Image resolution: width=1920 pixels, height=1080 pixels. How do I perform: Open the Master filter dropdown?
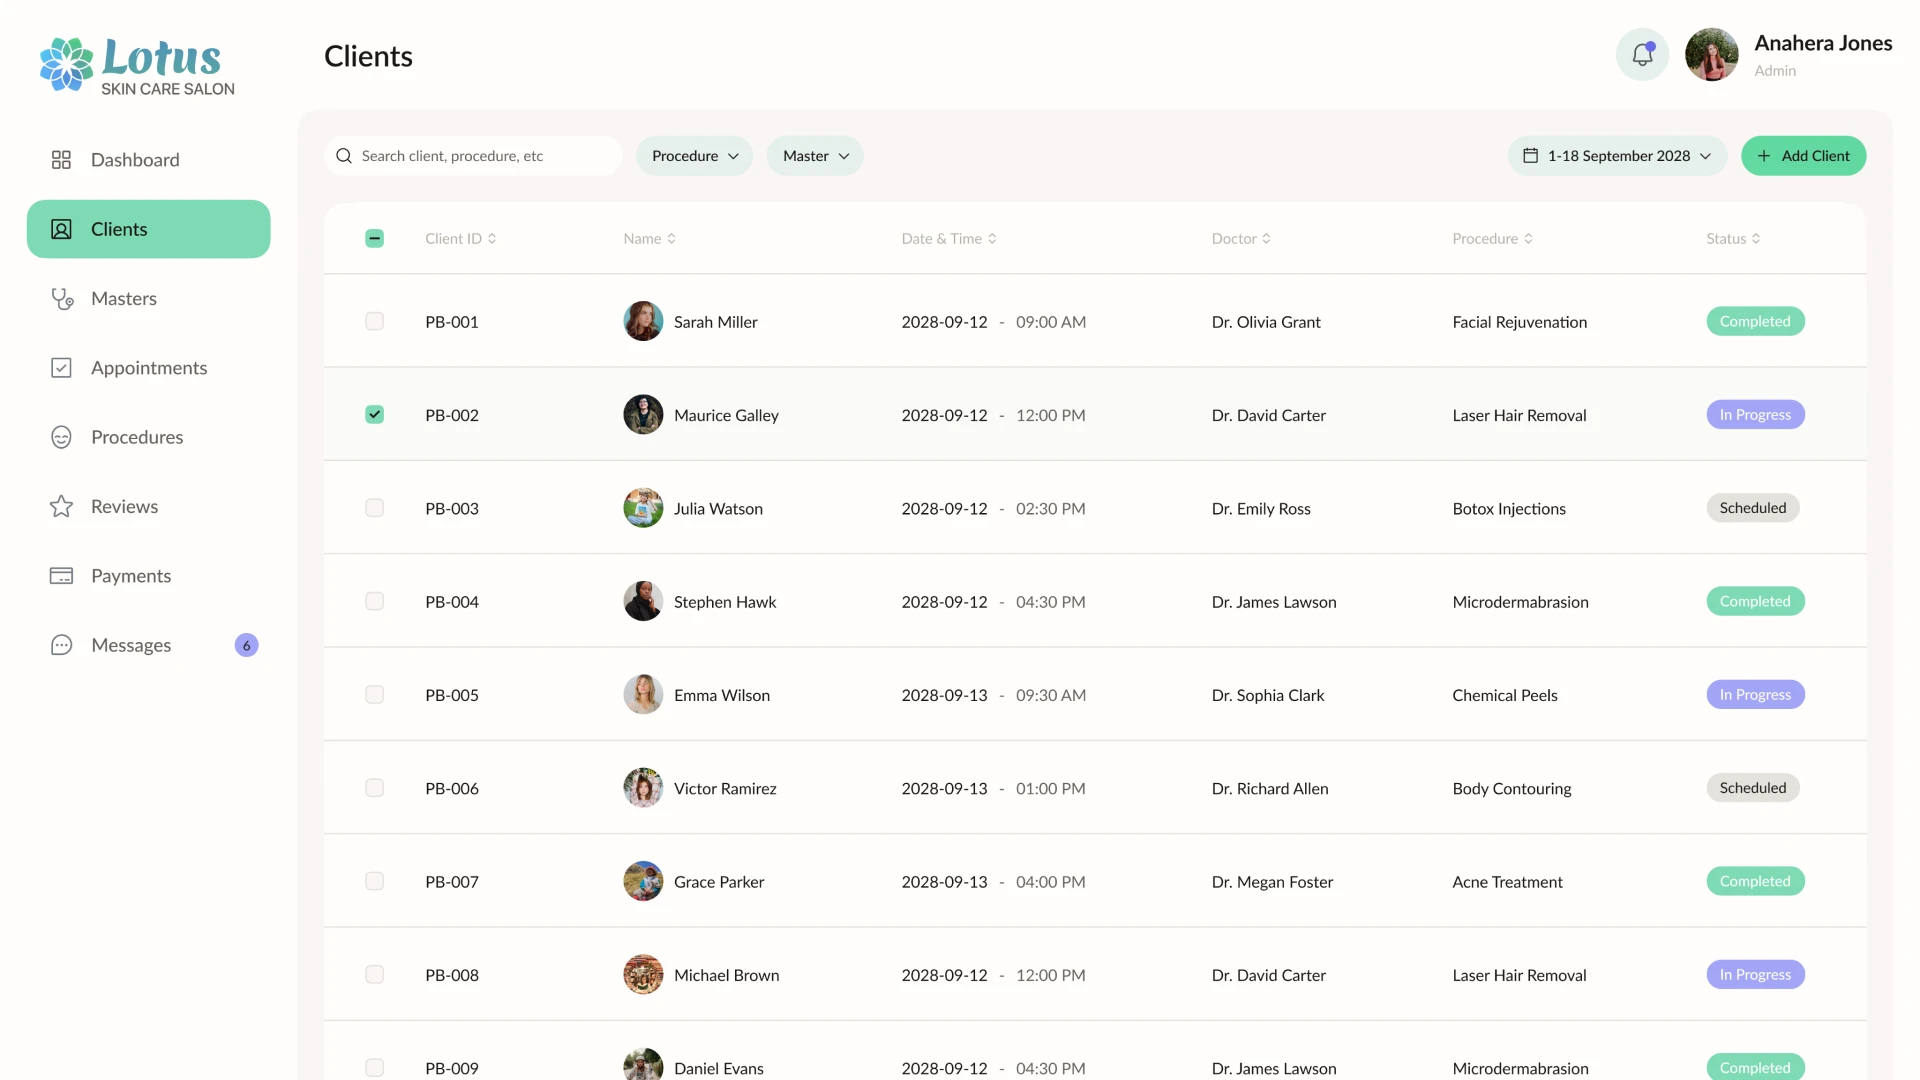(815, 156)
